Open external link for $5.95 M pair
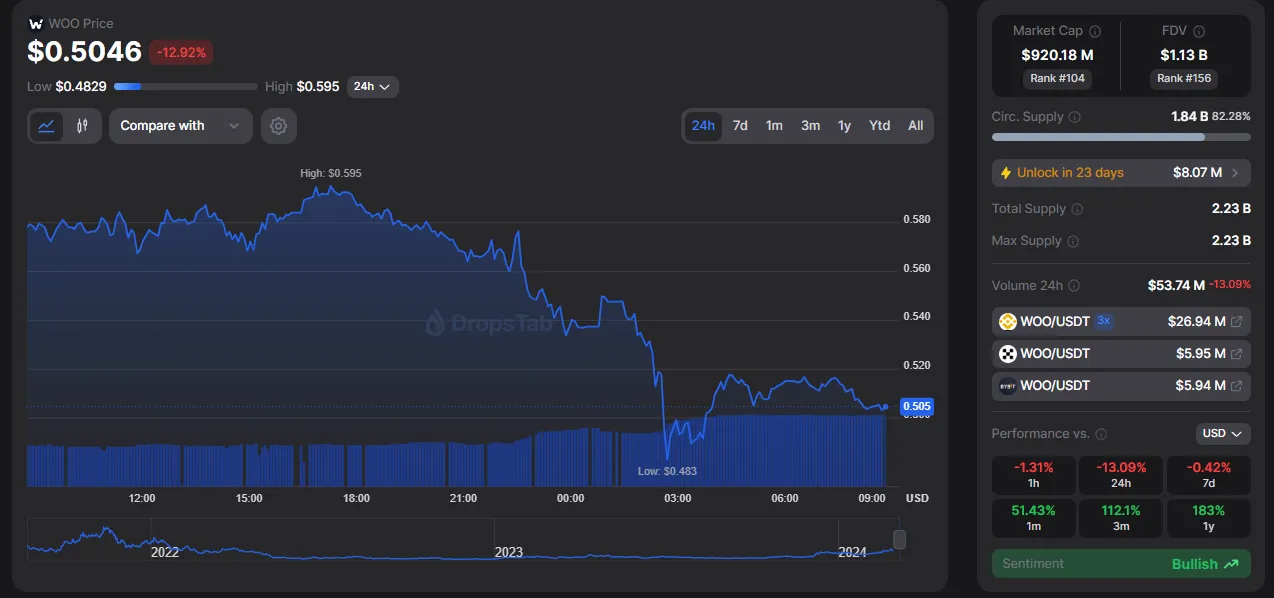 point(1236,354)
